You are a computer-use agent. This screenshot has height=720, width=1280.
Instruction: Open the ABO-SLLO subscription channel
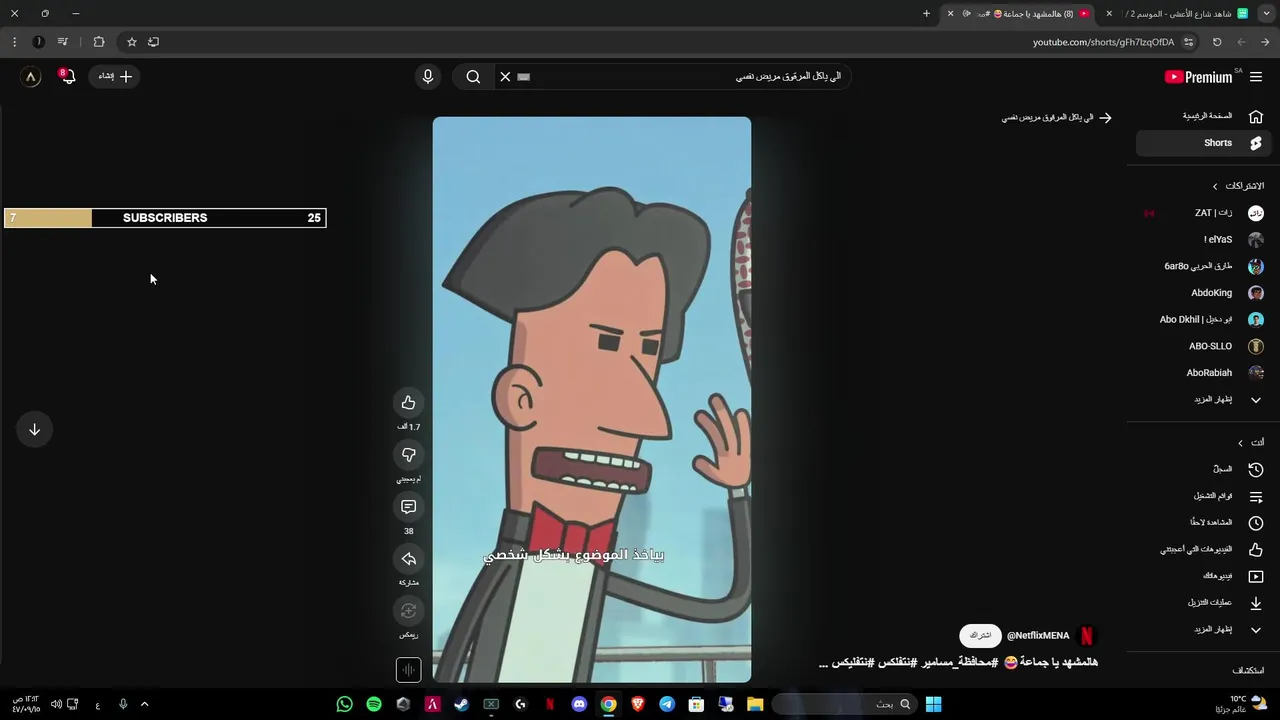click(x=1204, y=346)
